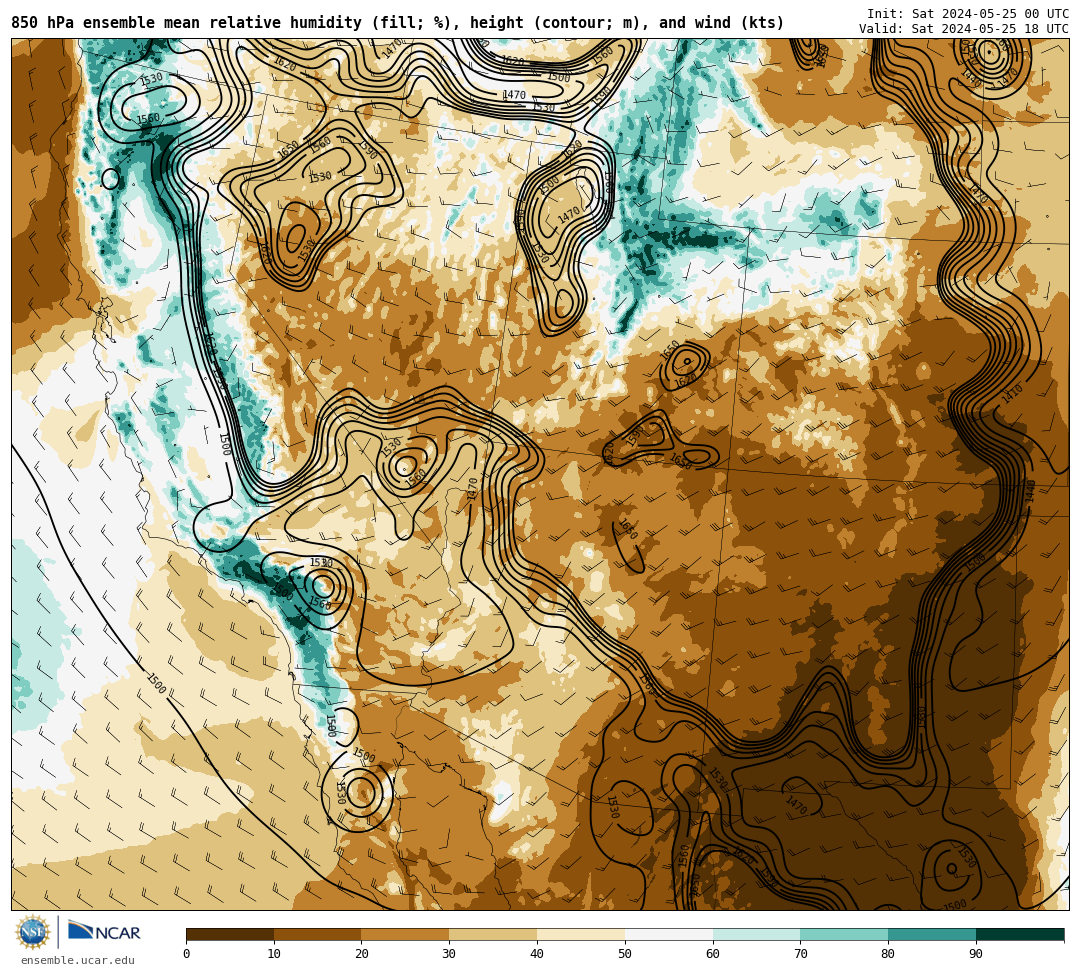Open the ensemble.ucar.edu text link

(x=78, y=960)
